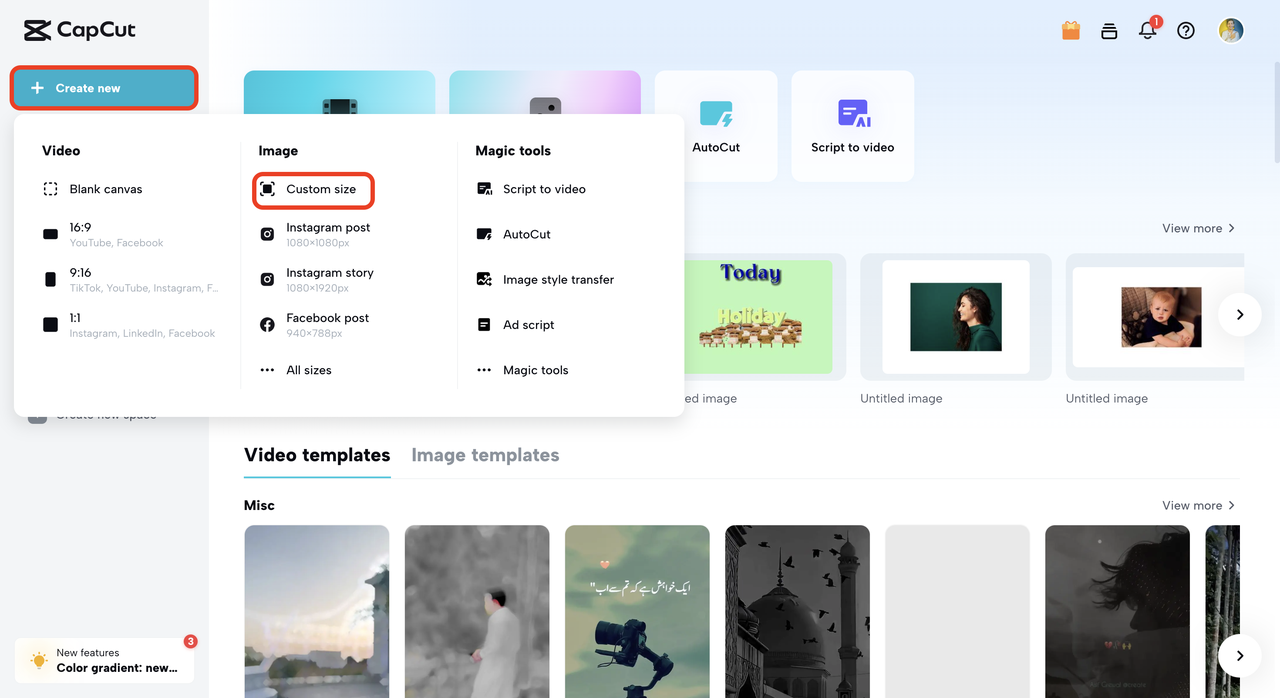1280x698 pixels.
Task: Open All sizes in Image menu
Action: (x=309, y=370)
